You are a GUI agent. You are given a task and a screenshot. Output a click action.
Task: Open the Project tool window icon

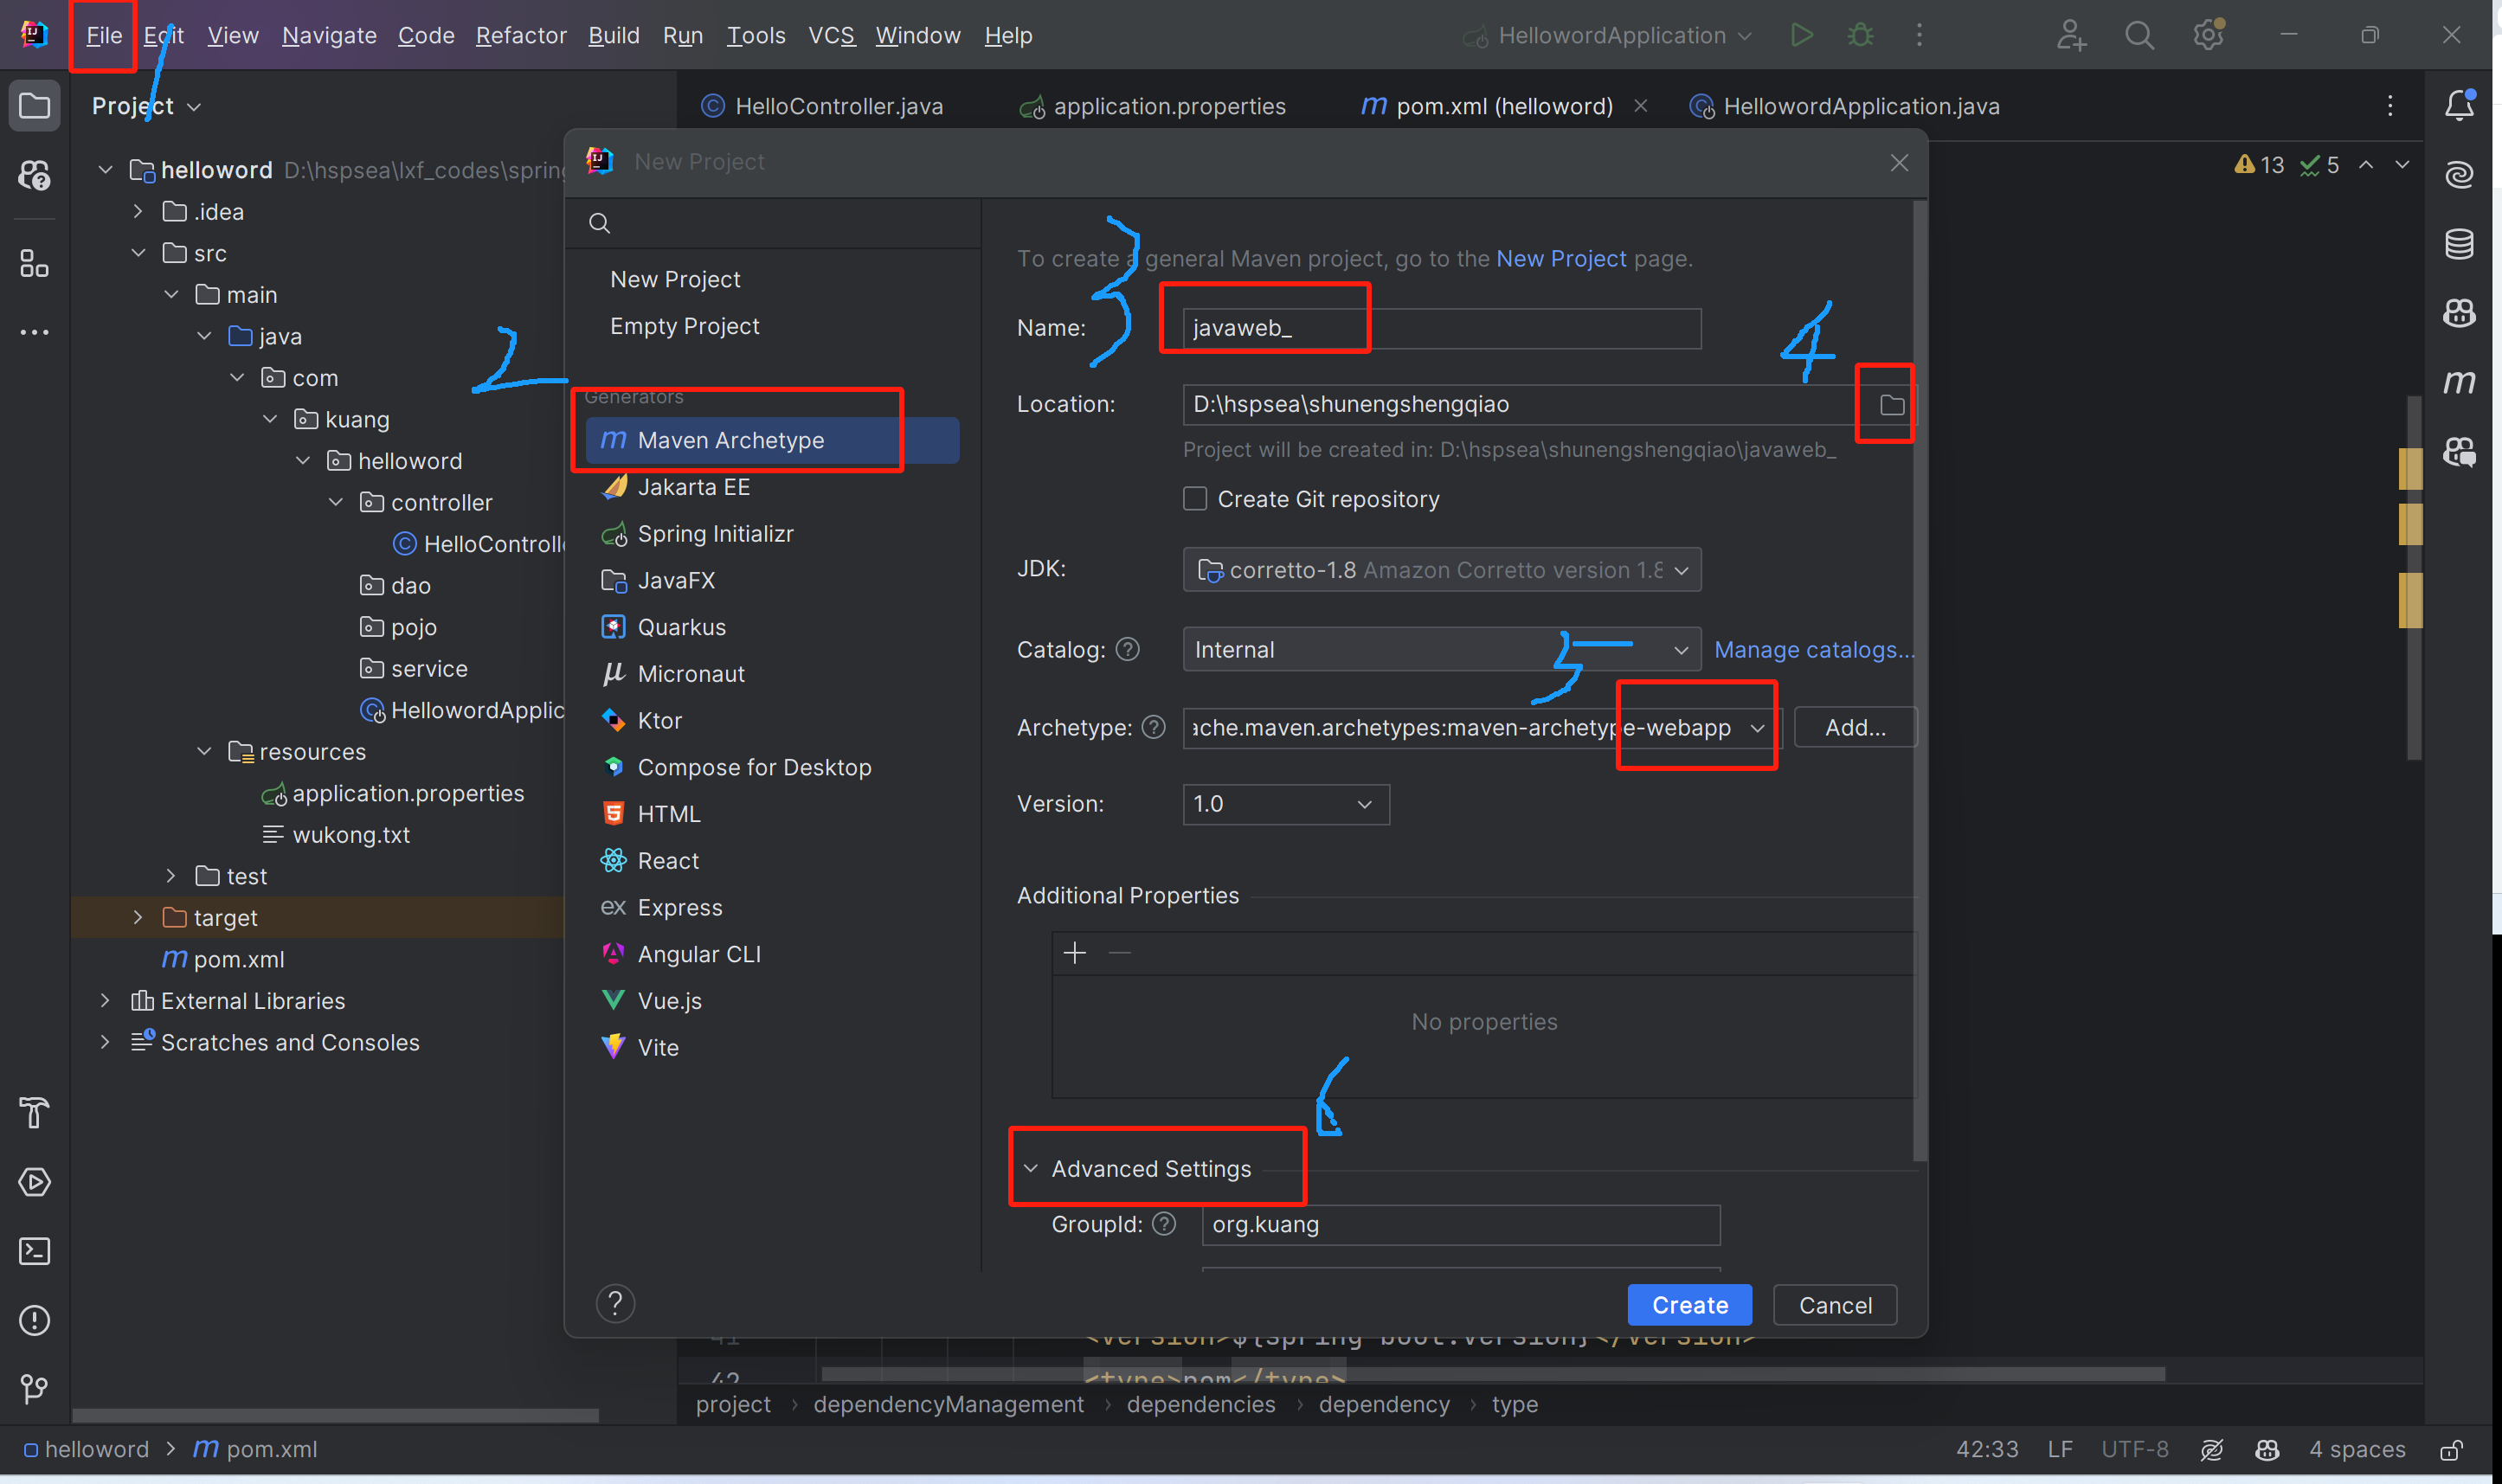click(x=35, y=106)
